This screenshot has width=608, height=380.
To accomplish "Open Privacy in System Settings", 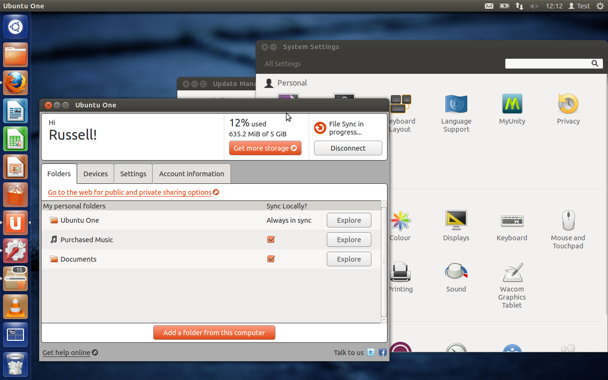I will click(x=568, y=109).
